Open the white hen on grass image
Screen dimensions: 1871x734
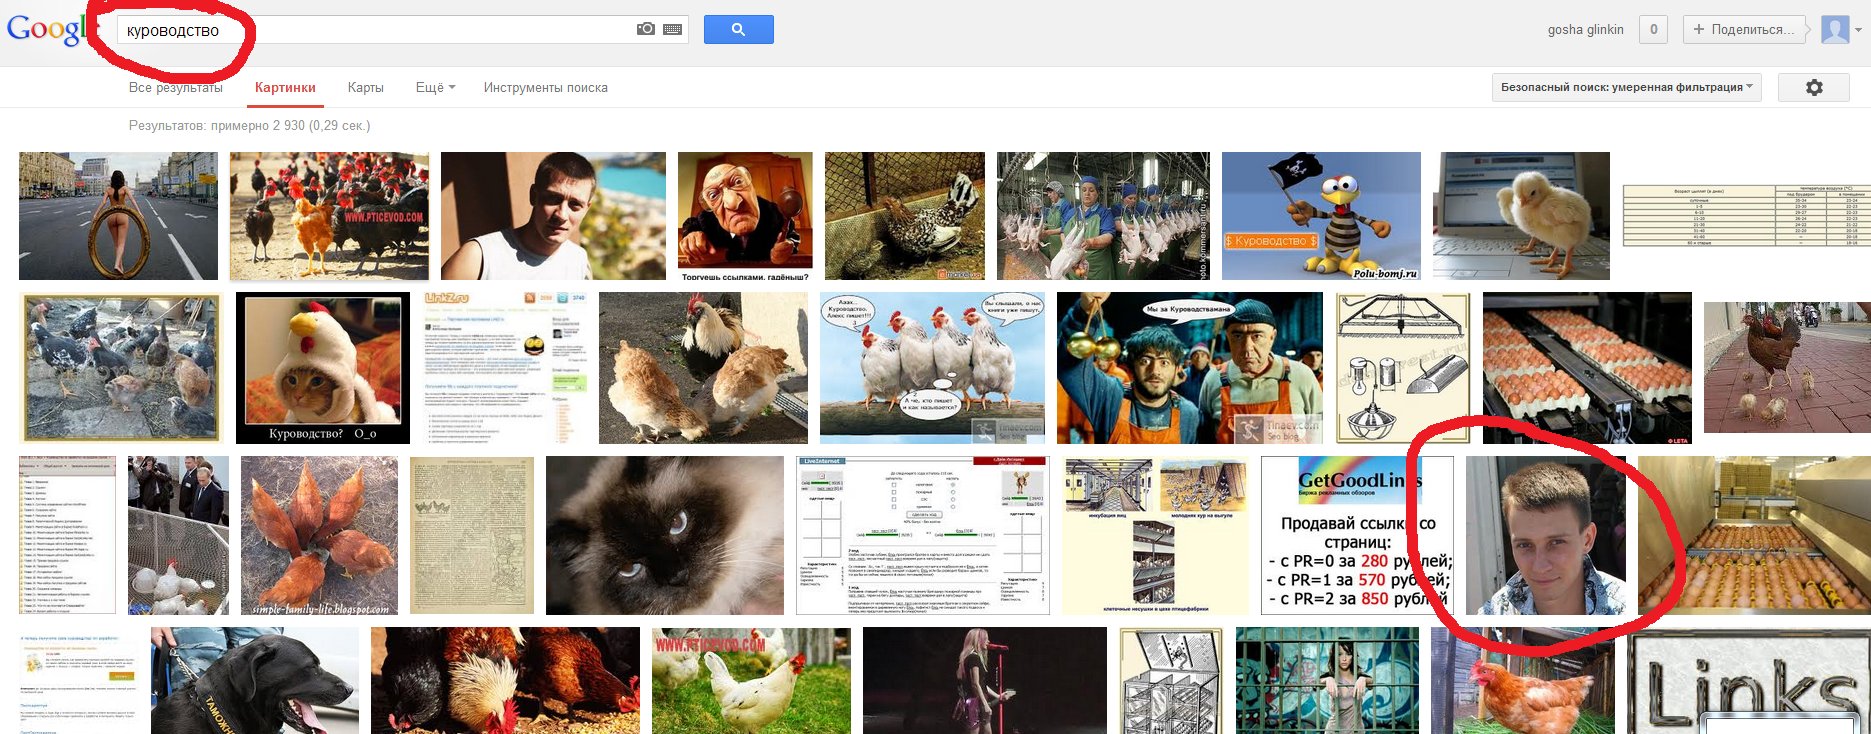click(751, 681)
